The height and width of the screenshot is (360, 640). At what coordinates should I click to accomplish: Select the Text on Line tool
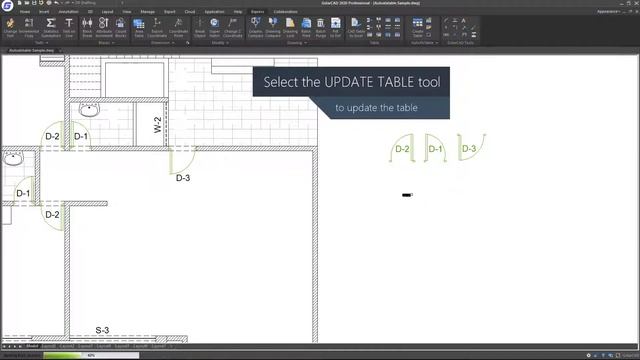coord(69,27)
